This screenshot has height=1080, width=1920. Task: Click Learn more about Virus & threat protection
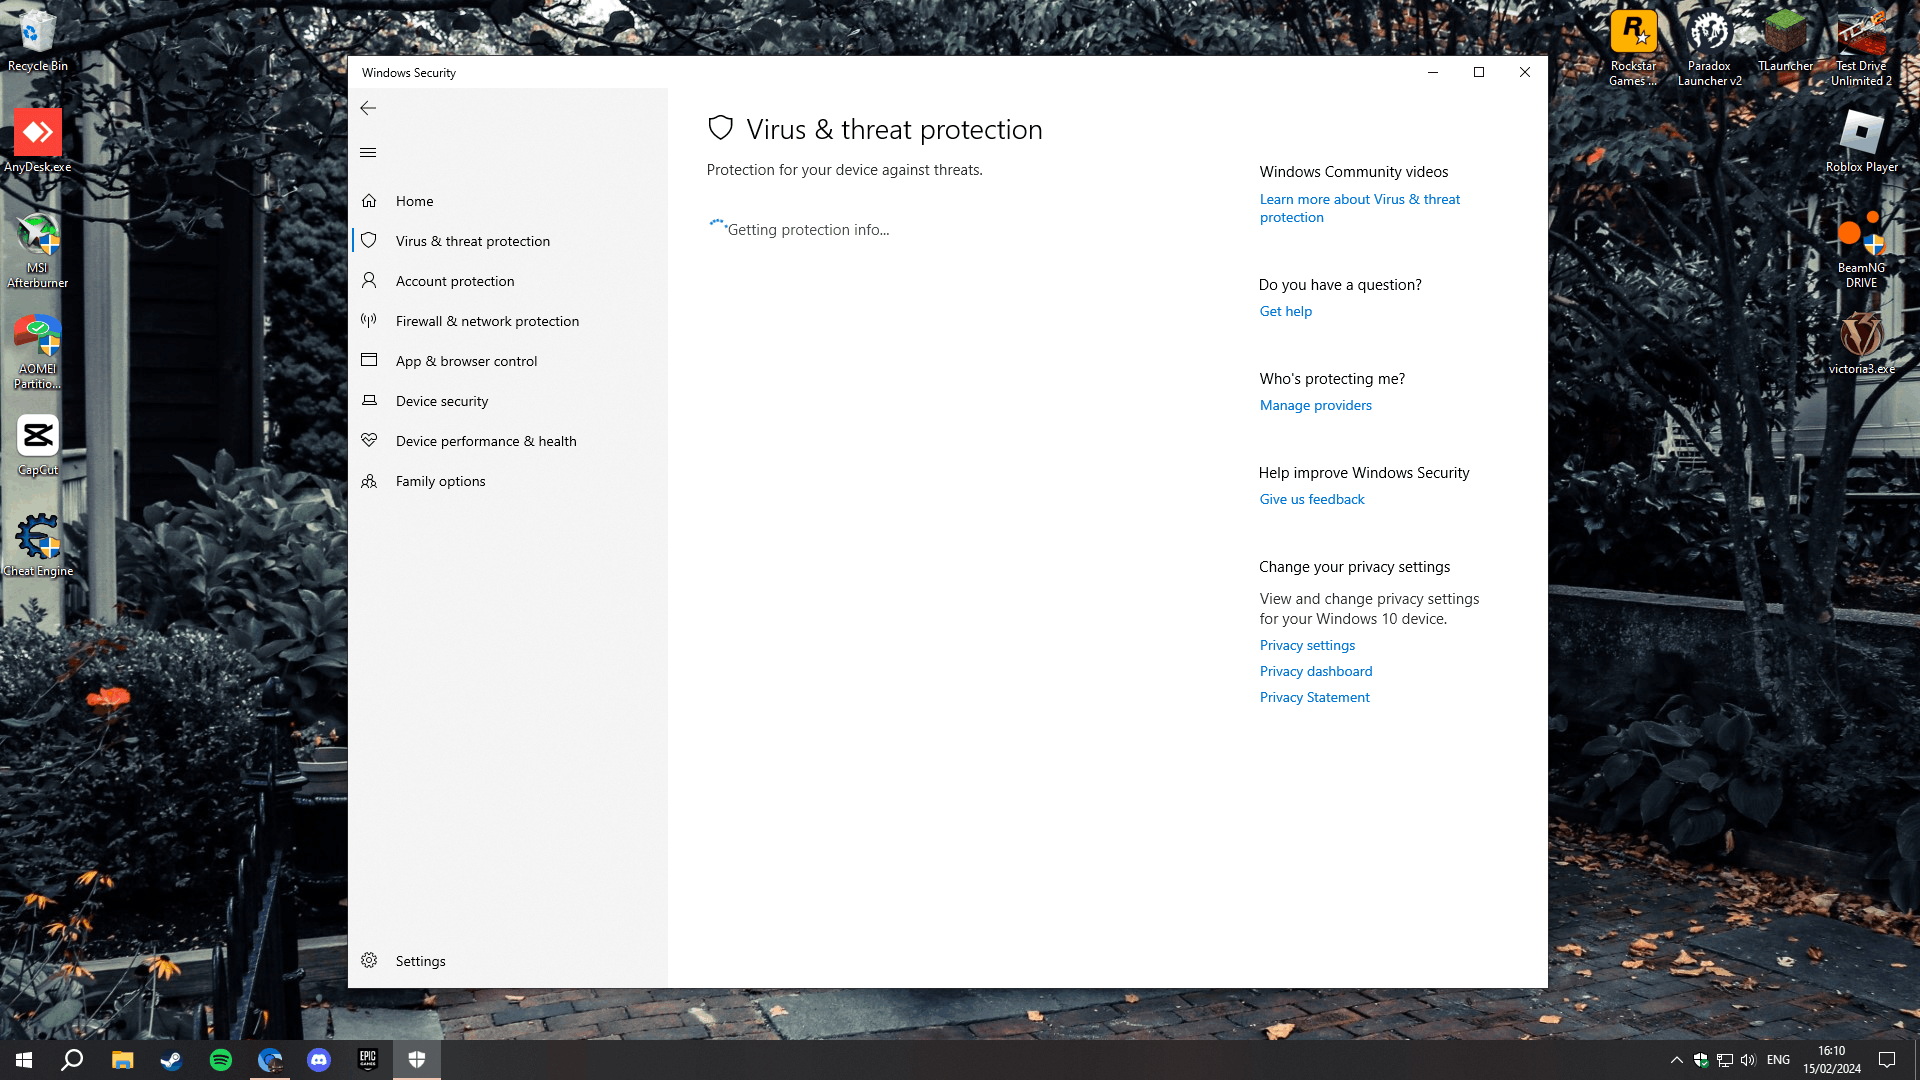pyautogui.click(x=1359, y=208)
